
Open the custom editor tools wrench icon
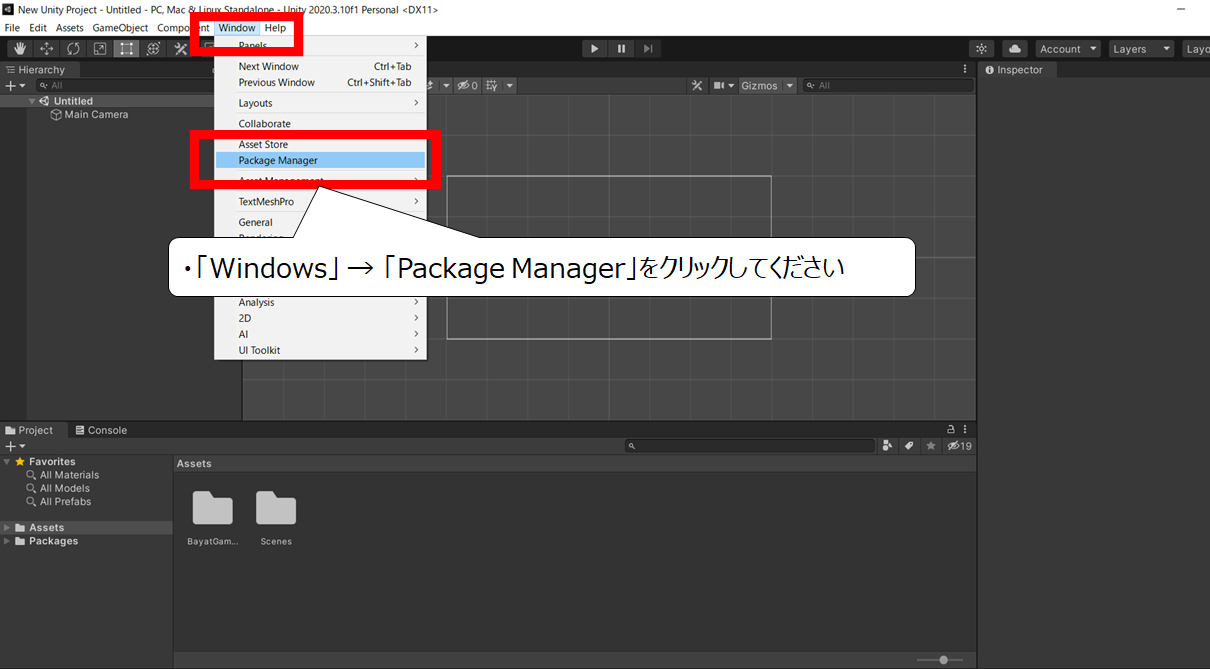(180, 49)
